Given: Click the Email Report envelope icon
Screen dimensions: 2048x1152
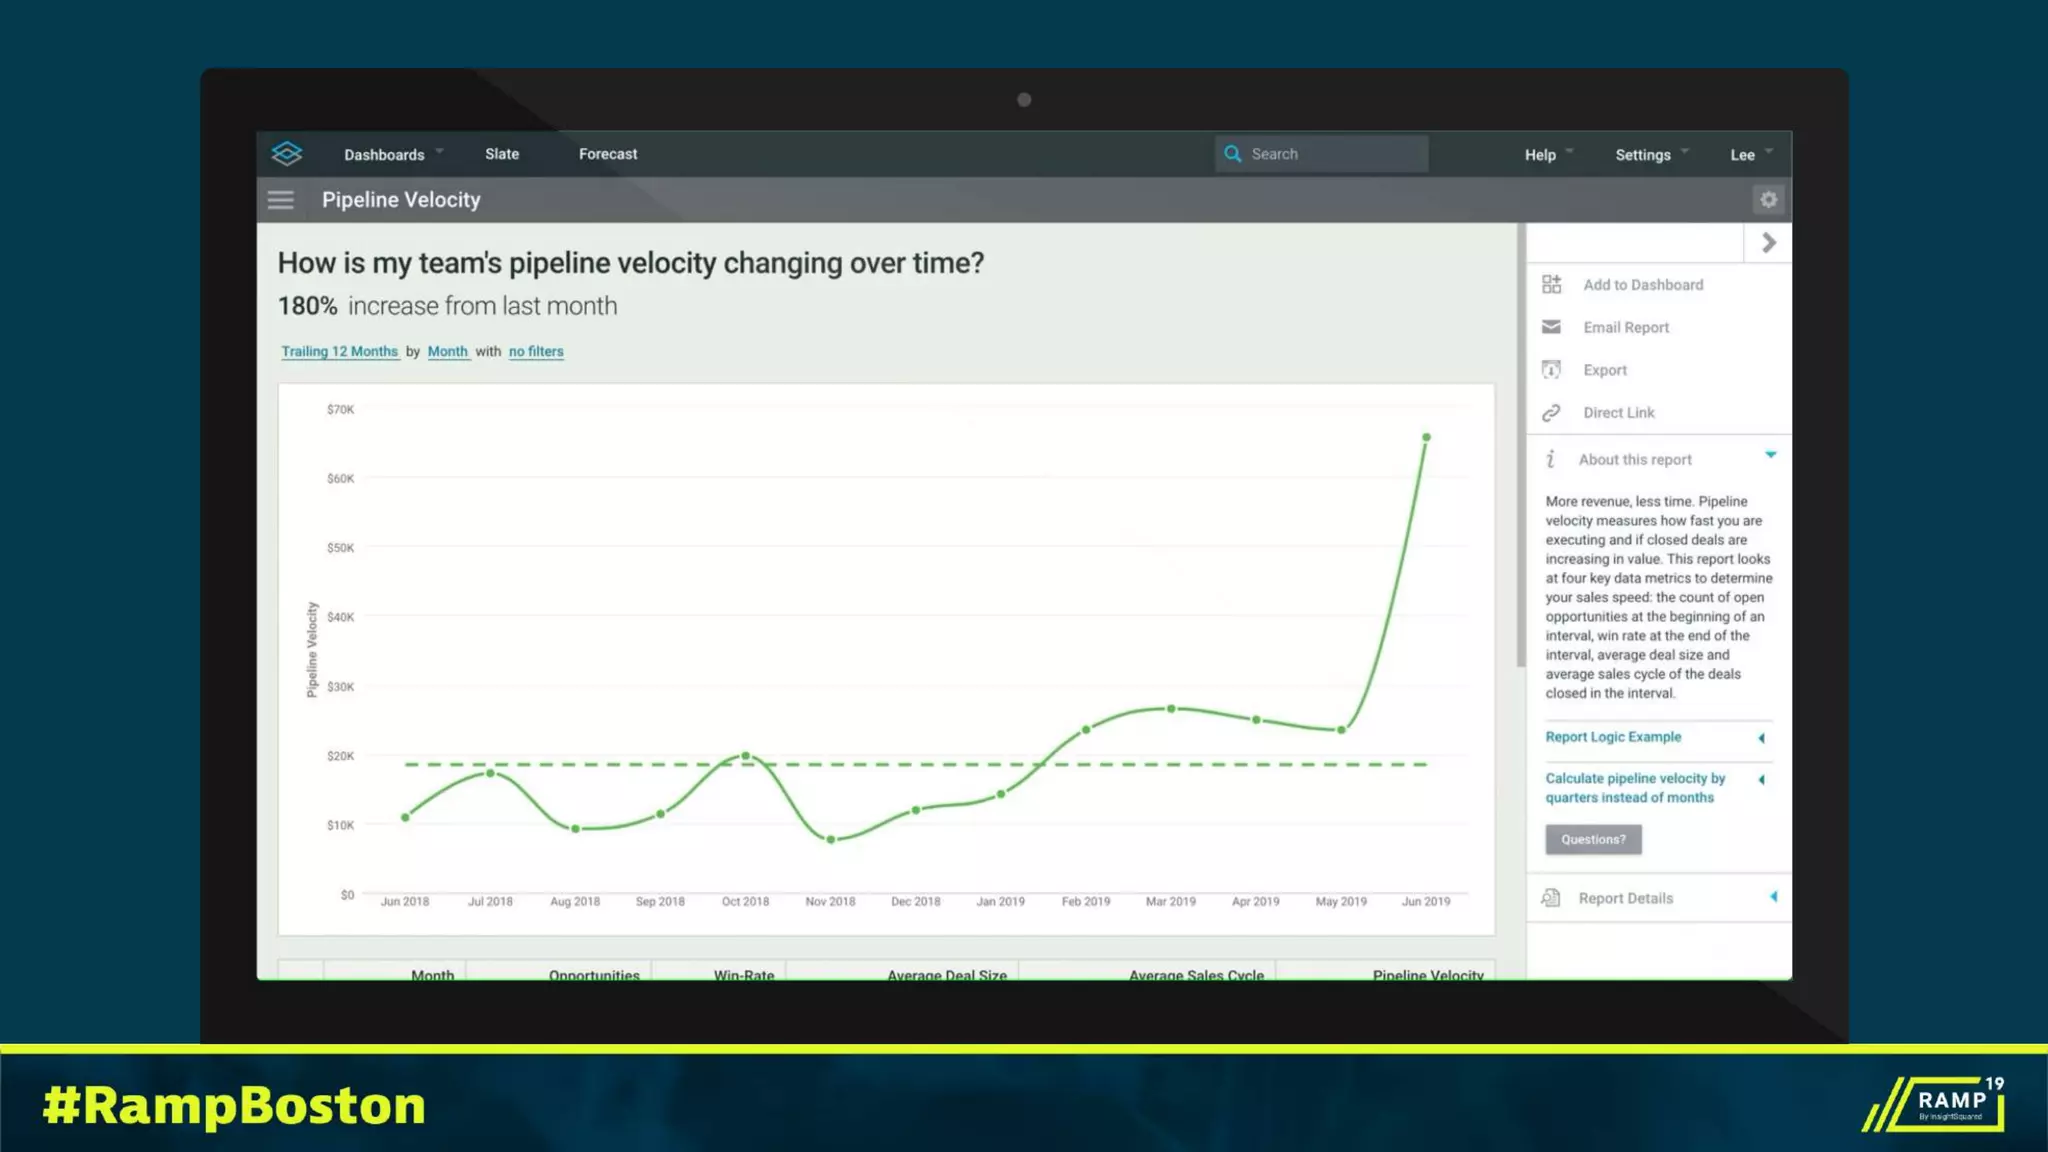Looking at the screenshot, I should (1551, 327).
